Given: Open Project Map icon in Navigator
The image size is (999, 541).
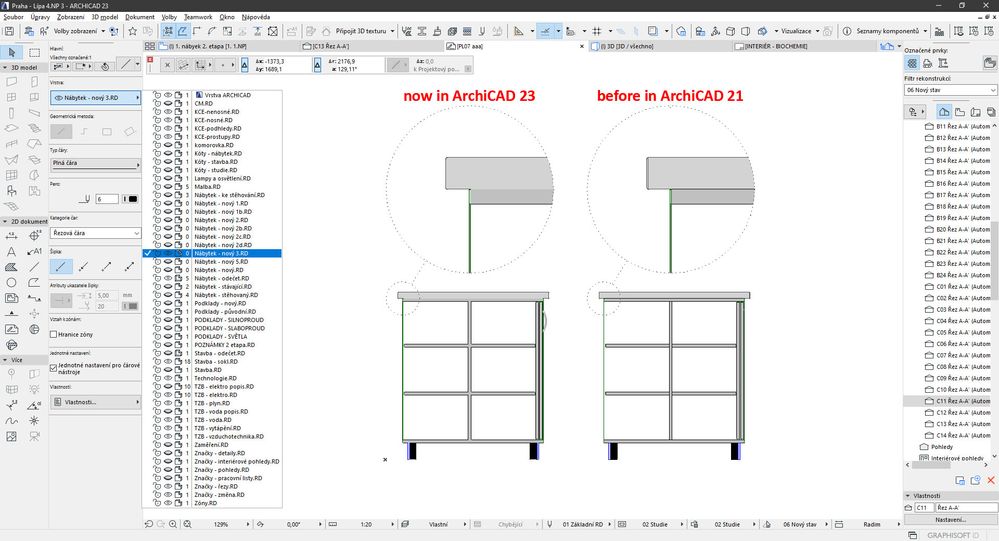Looking at the screenshot, I should click(x=944, y=112).
